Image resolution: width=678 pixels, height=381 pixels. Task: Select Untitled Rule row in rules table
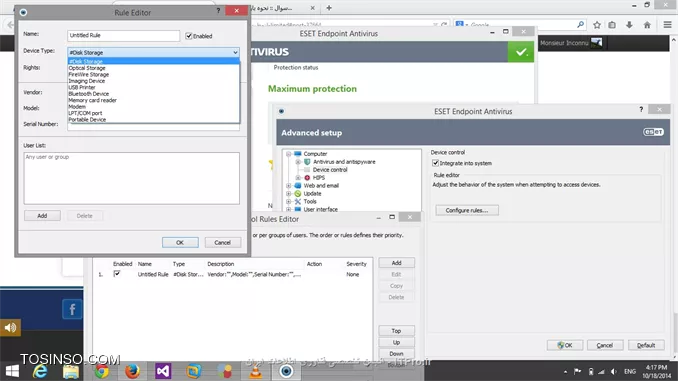point(233,274)
